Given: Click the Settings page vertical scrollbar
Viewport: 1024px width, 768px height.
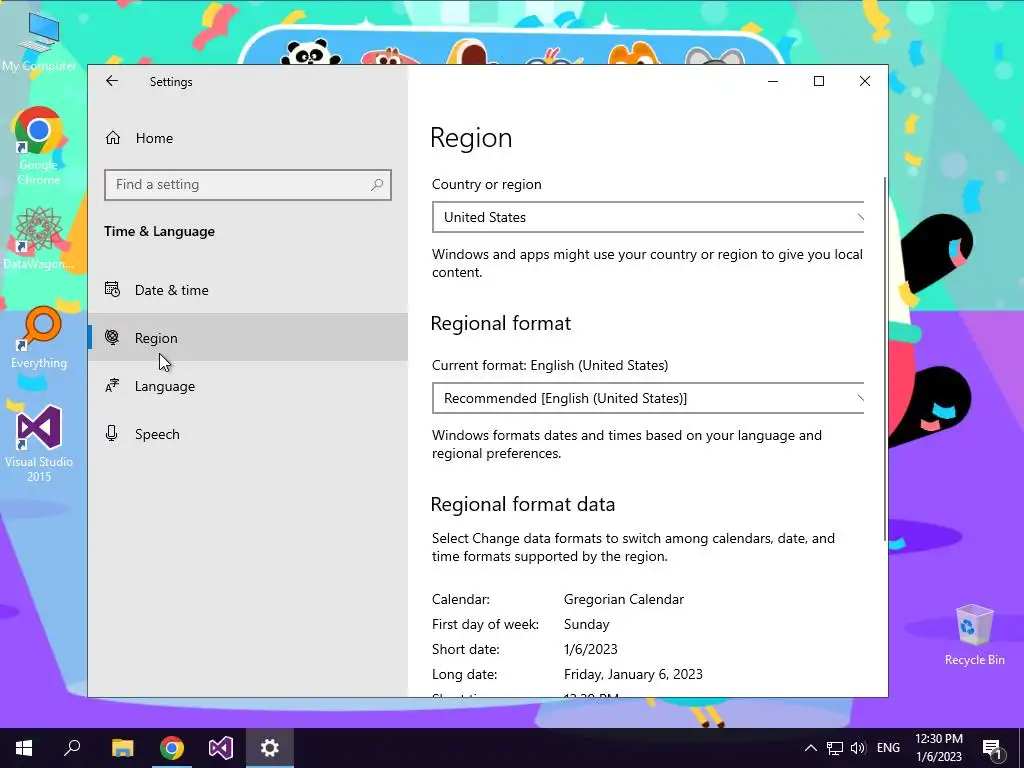Looking at the screenshot, I should (x=885, y=358).
